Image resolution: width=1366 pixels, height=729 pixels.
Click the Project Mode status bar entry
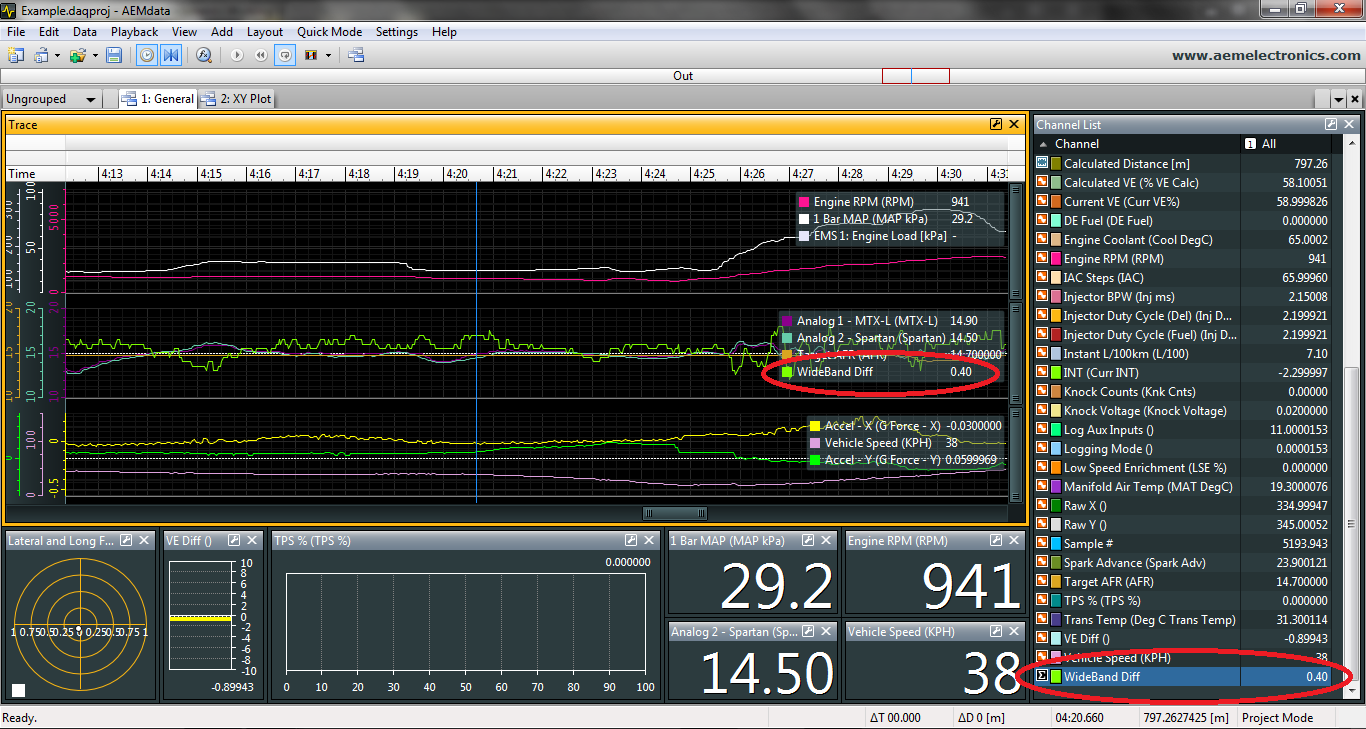pos(1277,717)
